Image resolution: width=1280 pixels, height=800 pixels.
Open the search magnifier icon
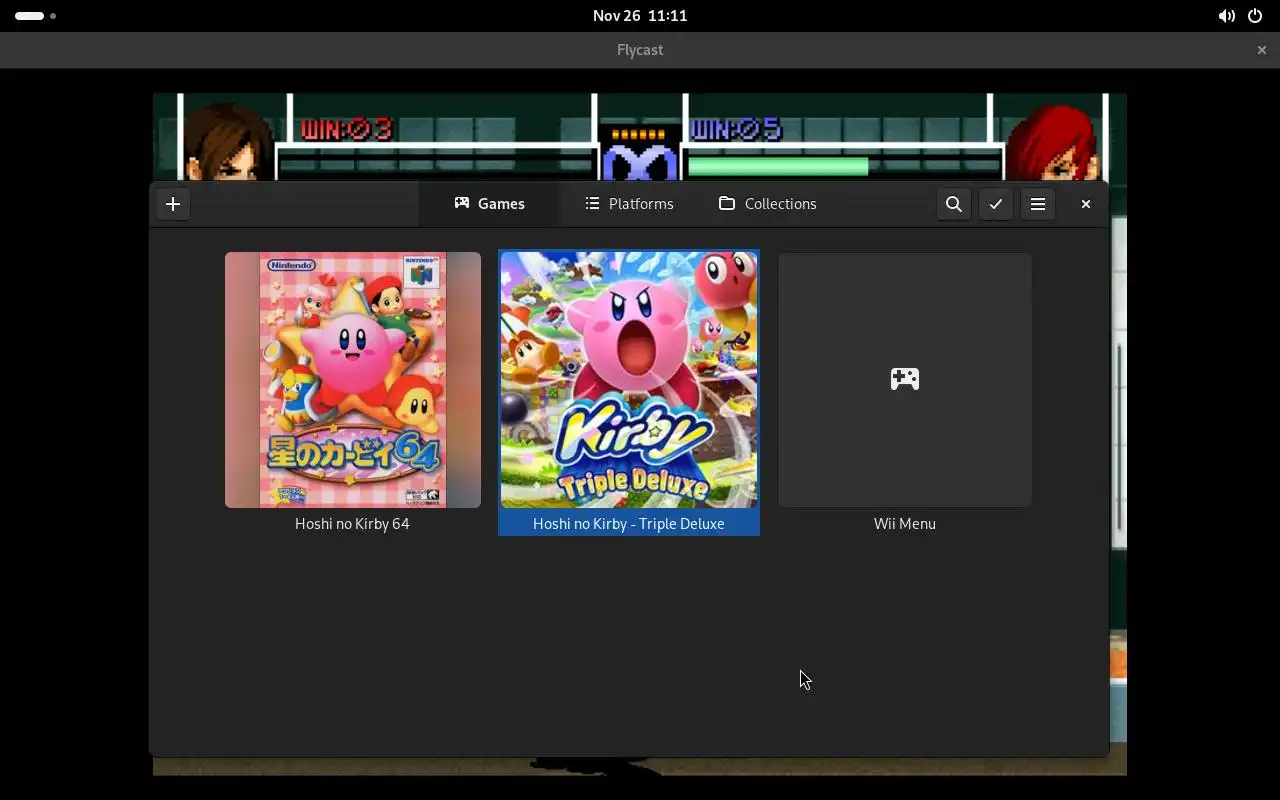pos(954,204)
